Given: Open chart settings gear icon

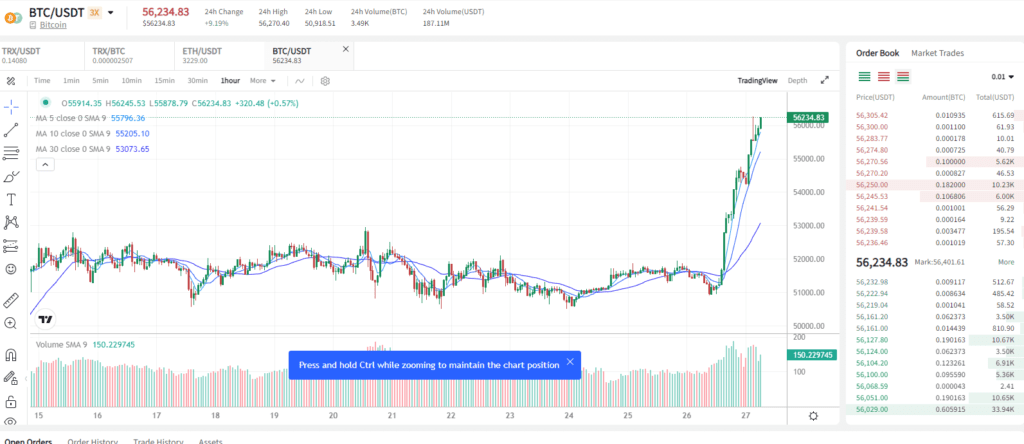Looking at the screenshot, I should pyautogui.click(x=325, y=80).
